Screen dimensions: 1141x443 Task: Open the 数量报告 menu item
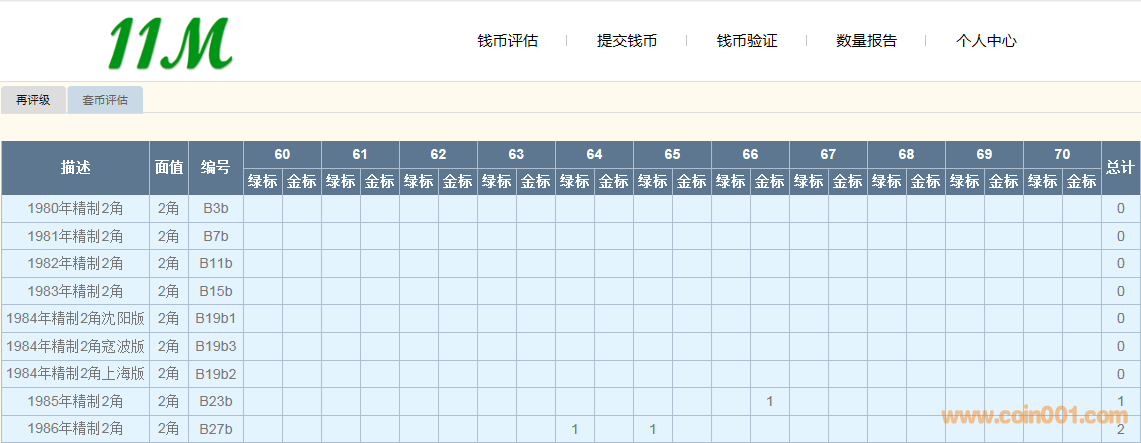tap(867, 41)
